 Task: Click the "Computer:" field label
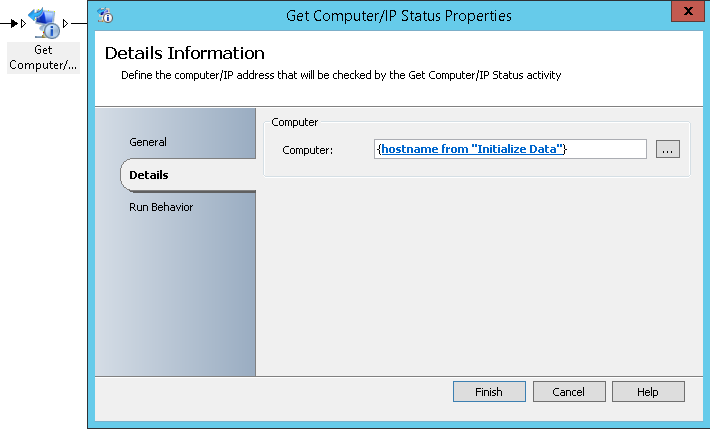[307, 150]
